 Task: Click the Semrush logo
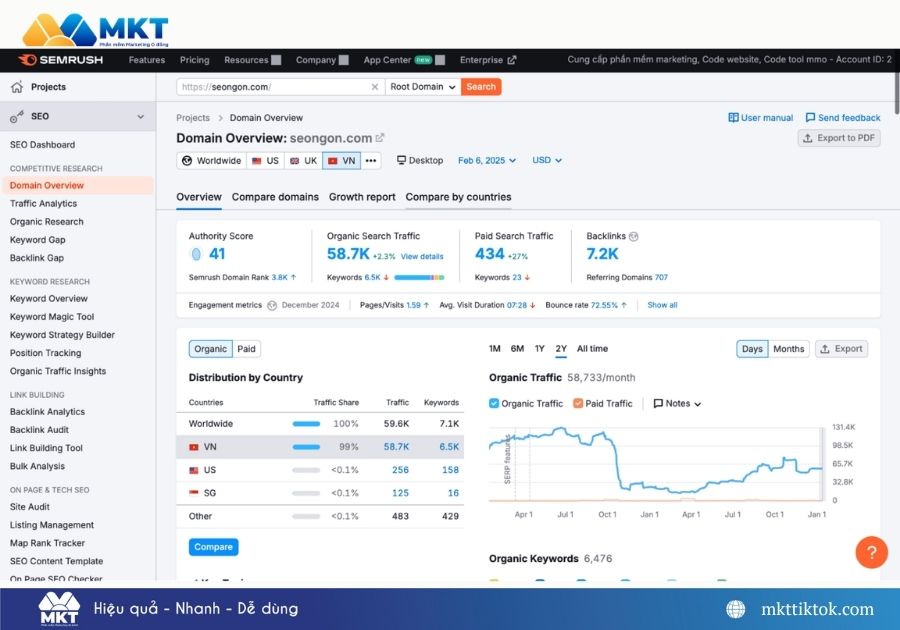click(x=60, y=60)
